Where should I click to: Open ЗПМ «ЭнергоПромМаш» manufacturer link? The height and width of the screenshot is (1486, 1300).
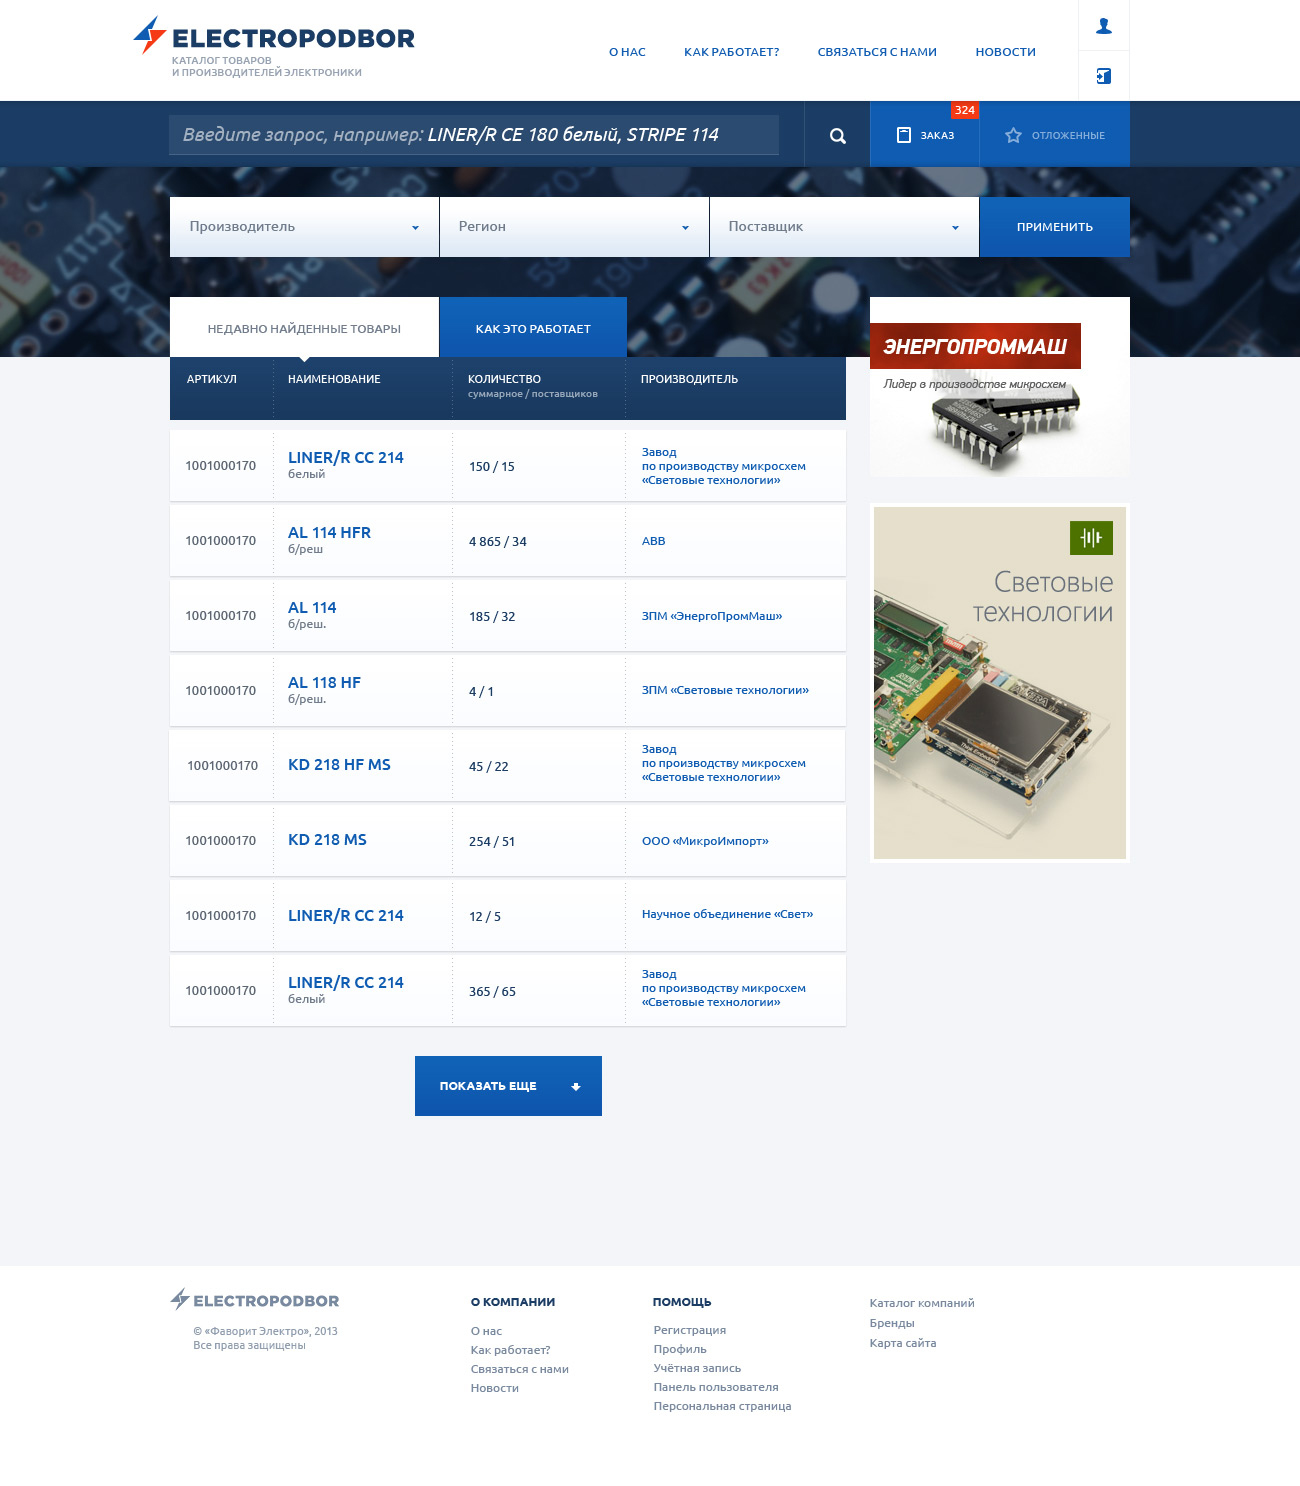tap(712, 616)
